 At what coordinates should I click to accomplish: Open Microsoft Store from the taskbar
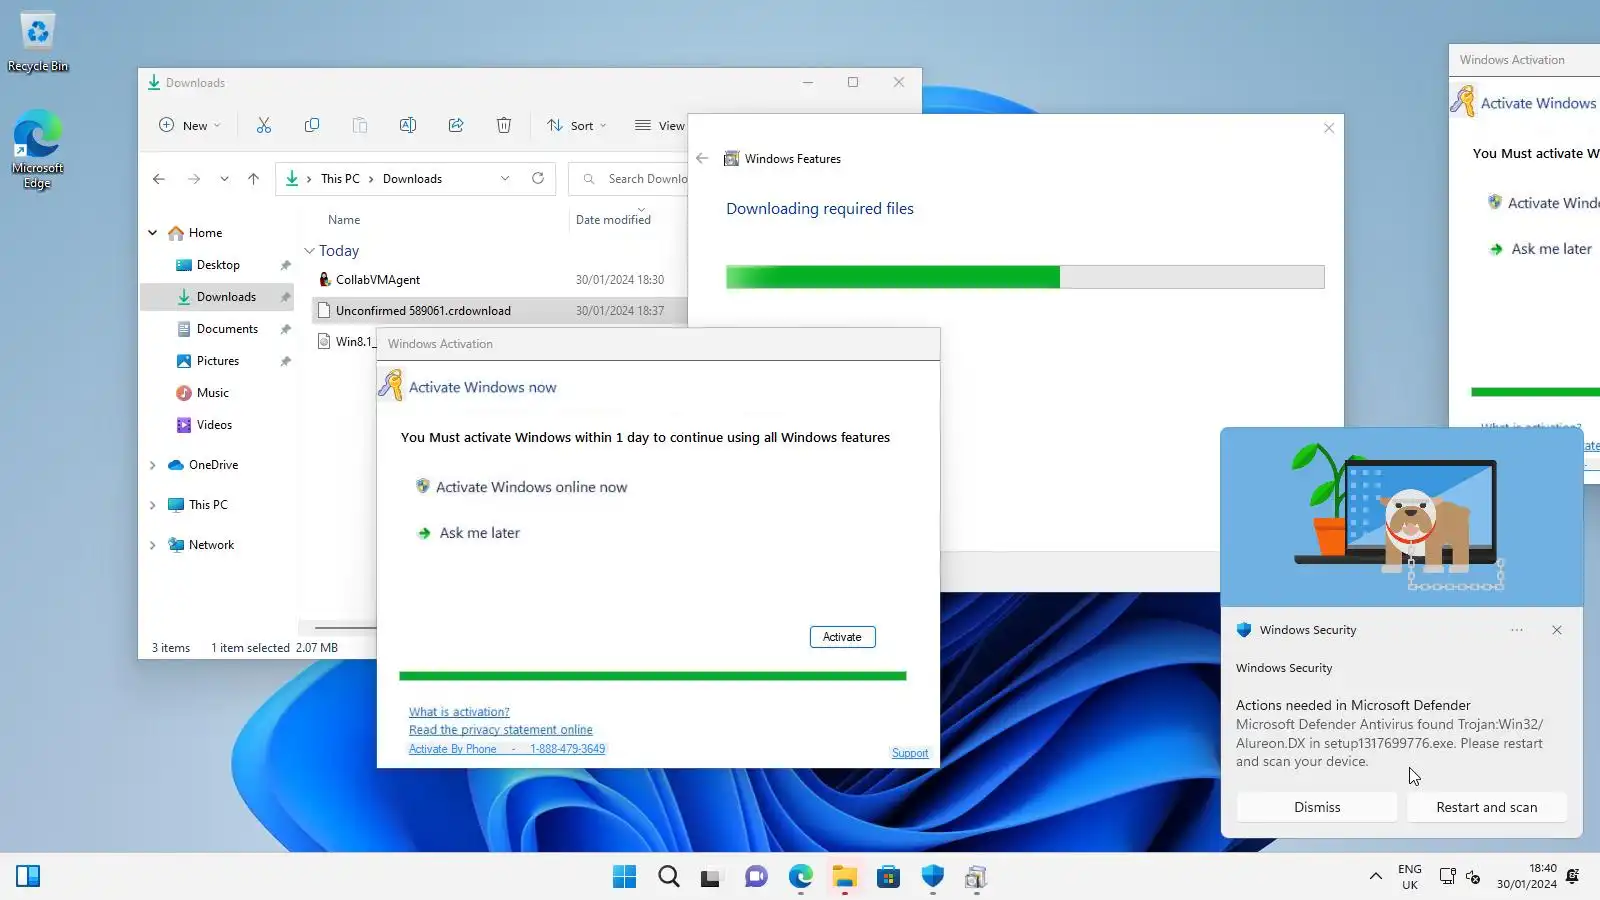click(888, 877)
